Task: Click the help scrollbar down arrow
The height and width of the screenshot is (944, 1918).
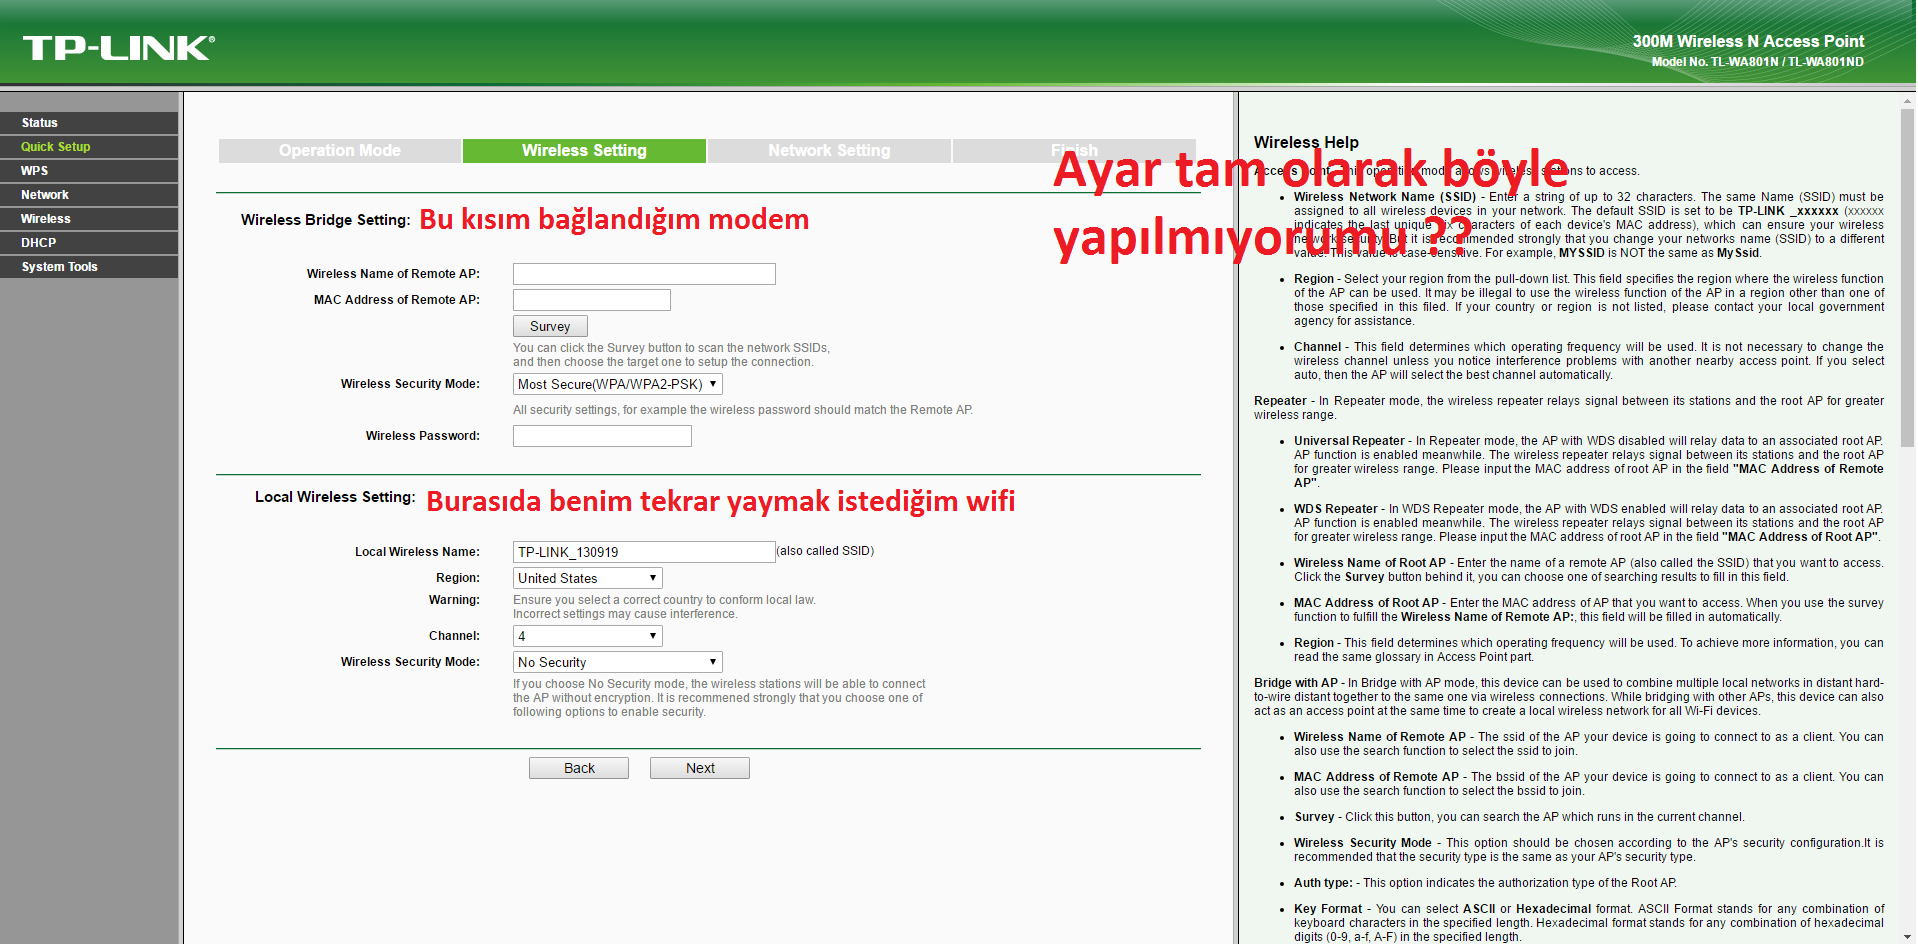Action: click(1908, 936)
